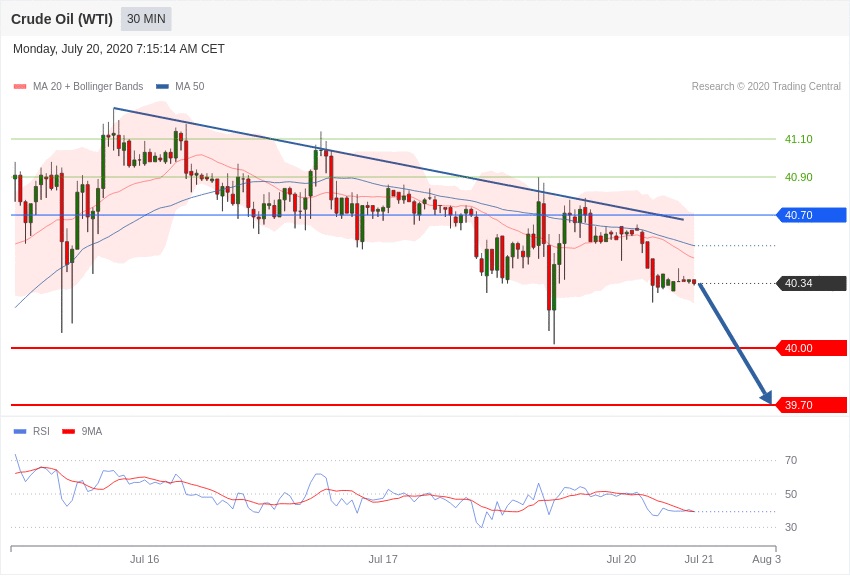Image resolution: width=850 pixels, height=576 pixels.
Task: Click the Aug 3 date label
Action: pyautogui.click(x=766, y=559)
